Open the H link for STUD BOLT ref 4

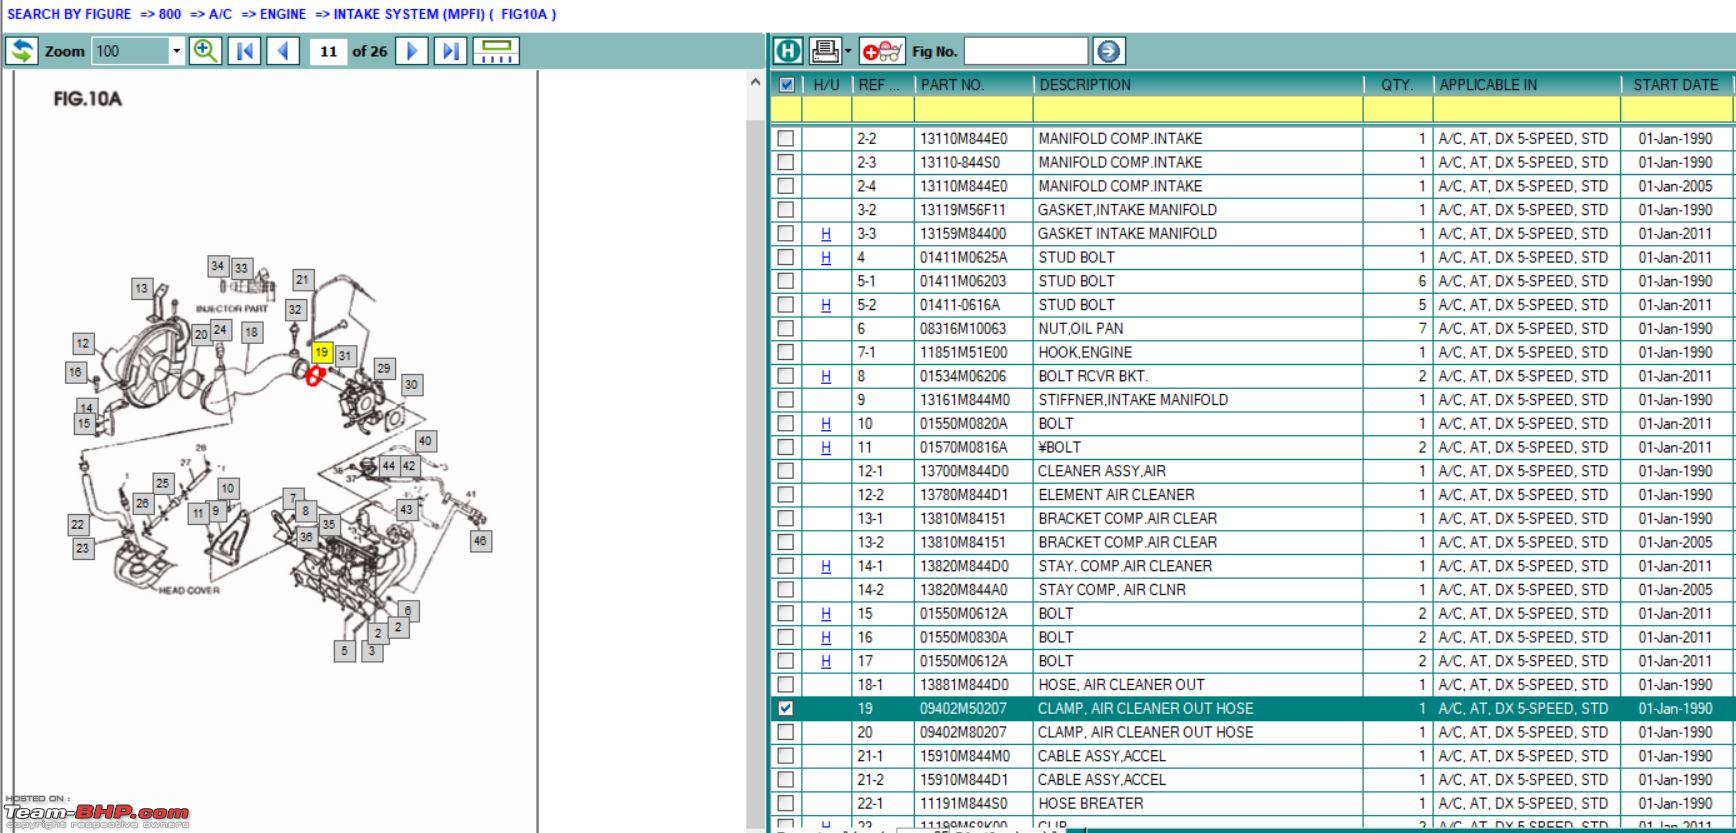point(826,258)
